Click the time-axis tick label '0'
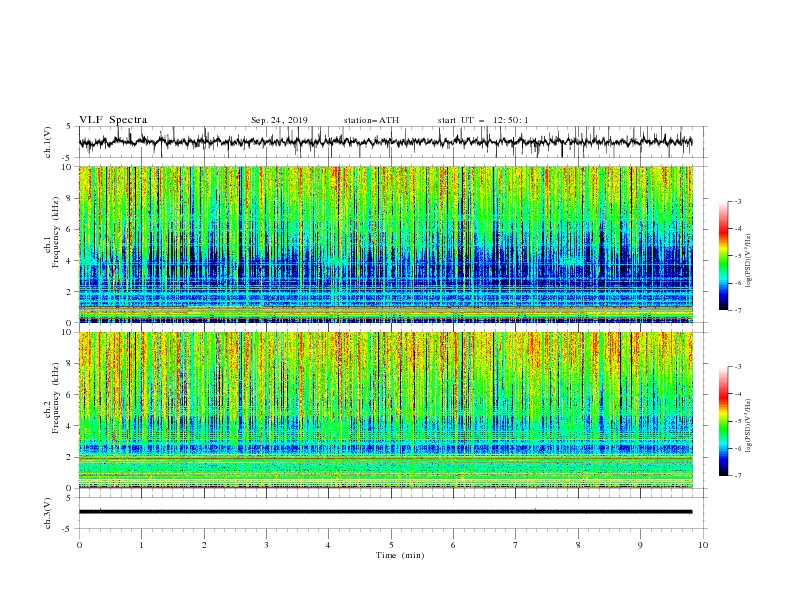The width and height of the screenshot is (792, 612). coord(79,545)
